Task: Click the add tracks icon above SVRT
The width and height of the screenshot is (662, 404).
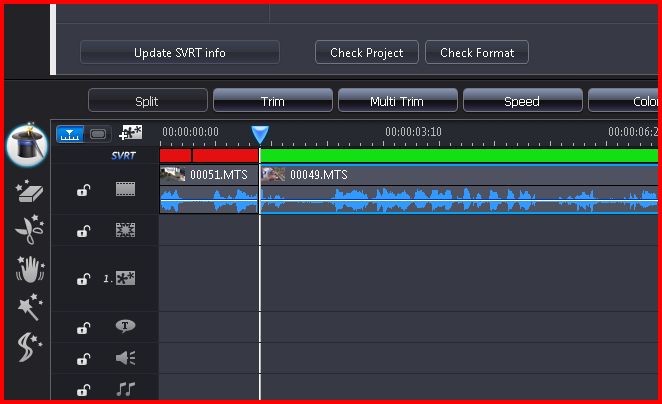Action: pos(130,133)
